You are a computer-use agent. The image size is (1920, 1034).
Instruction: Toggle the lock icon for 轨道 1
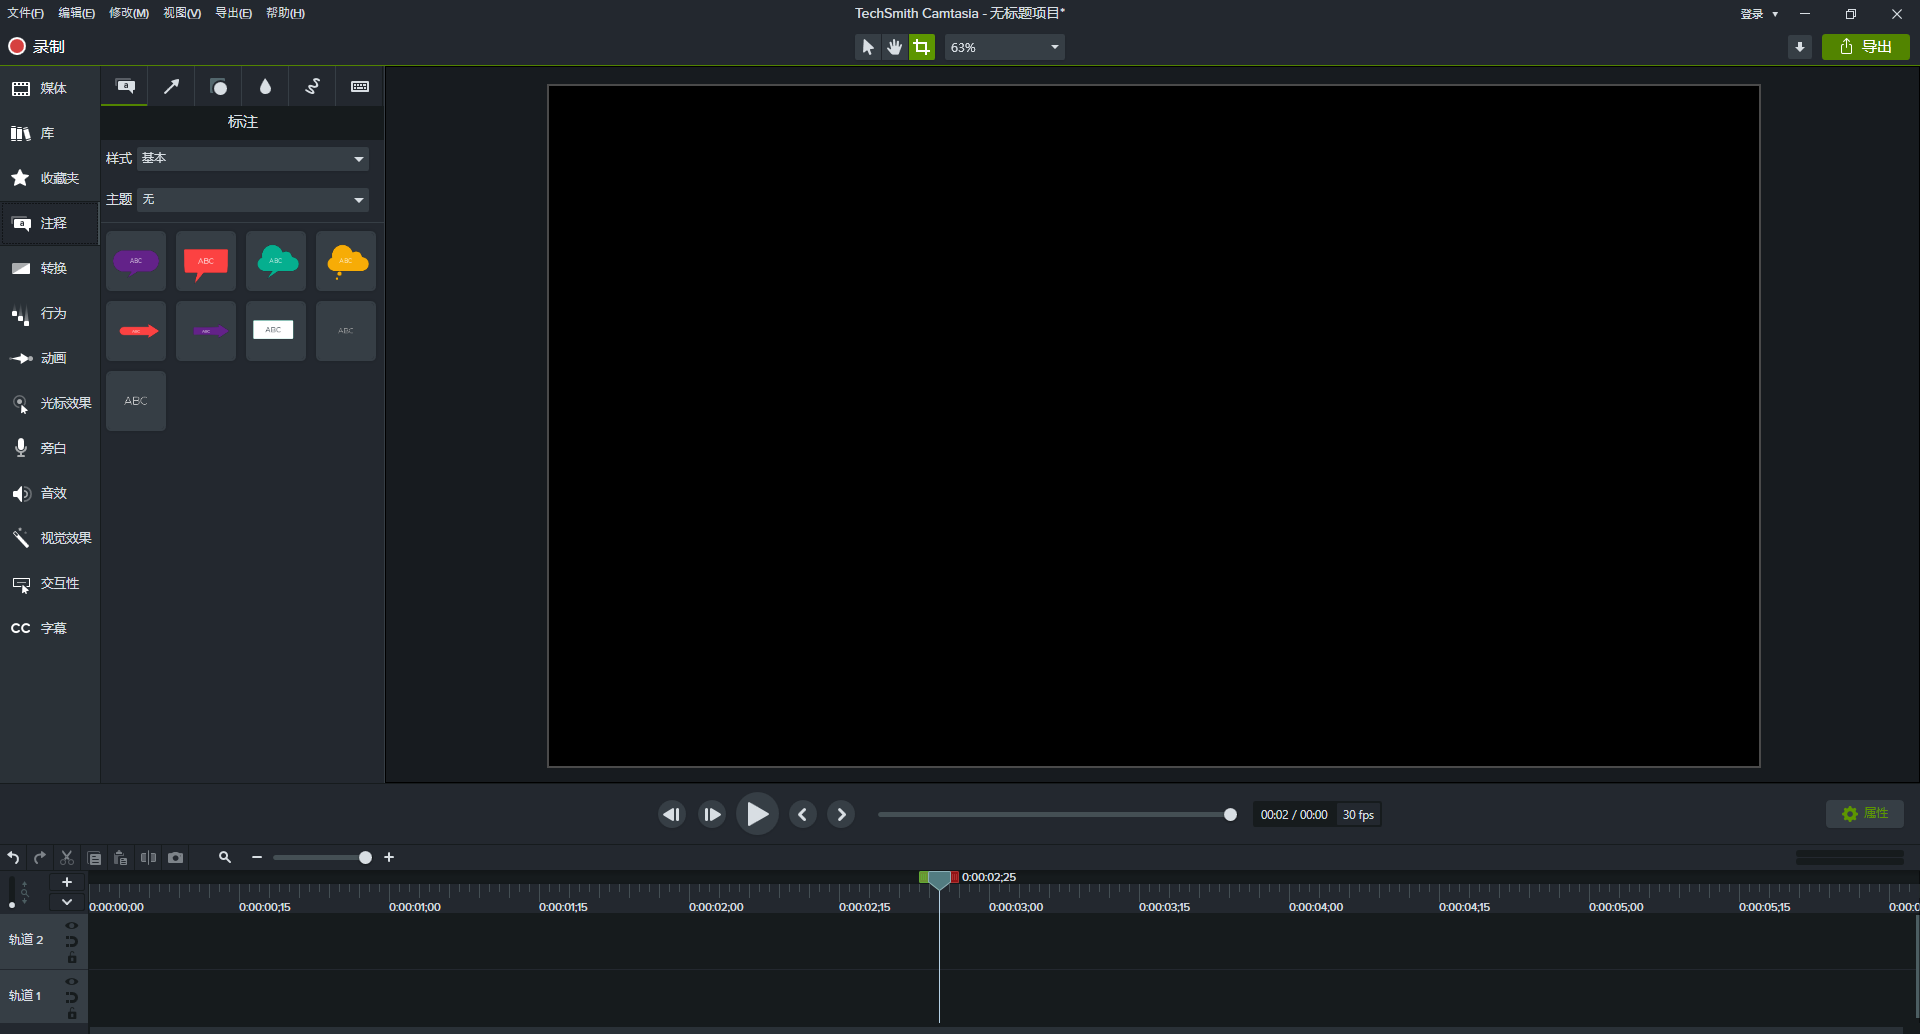72,1015
